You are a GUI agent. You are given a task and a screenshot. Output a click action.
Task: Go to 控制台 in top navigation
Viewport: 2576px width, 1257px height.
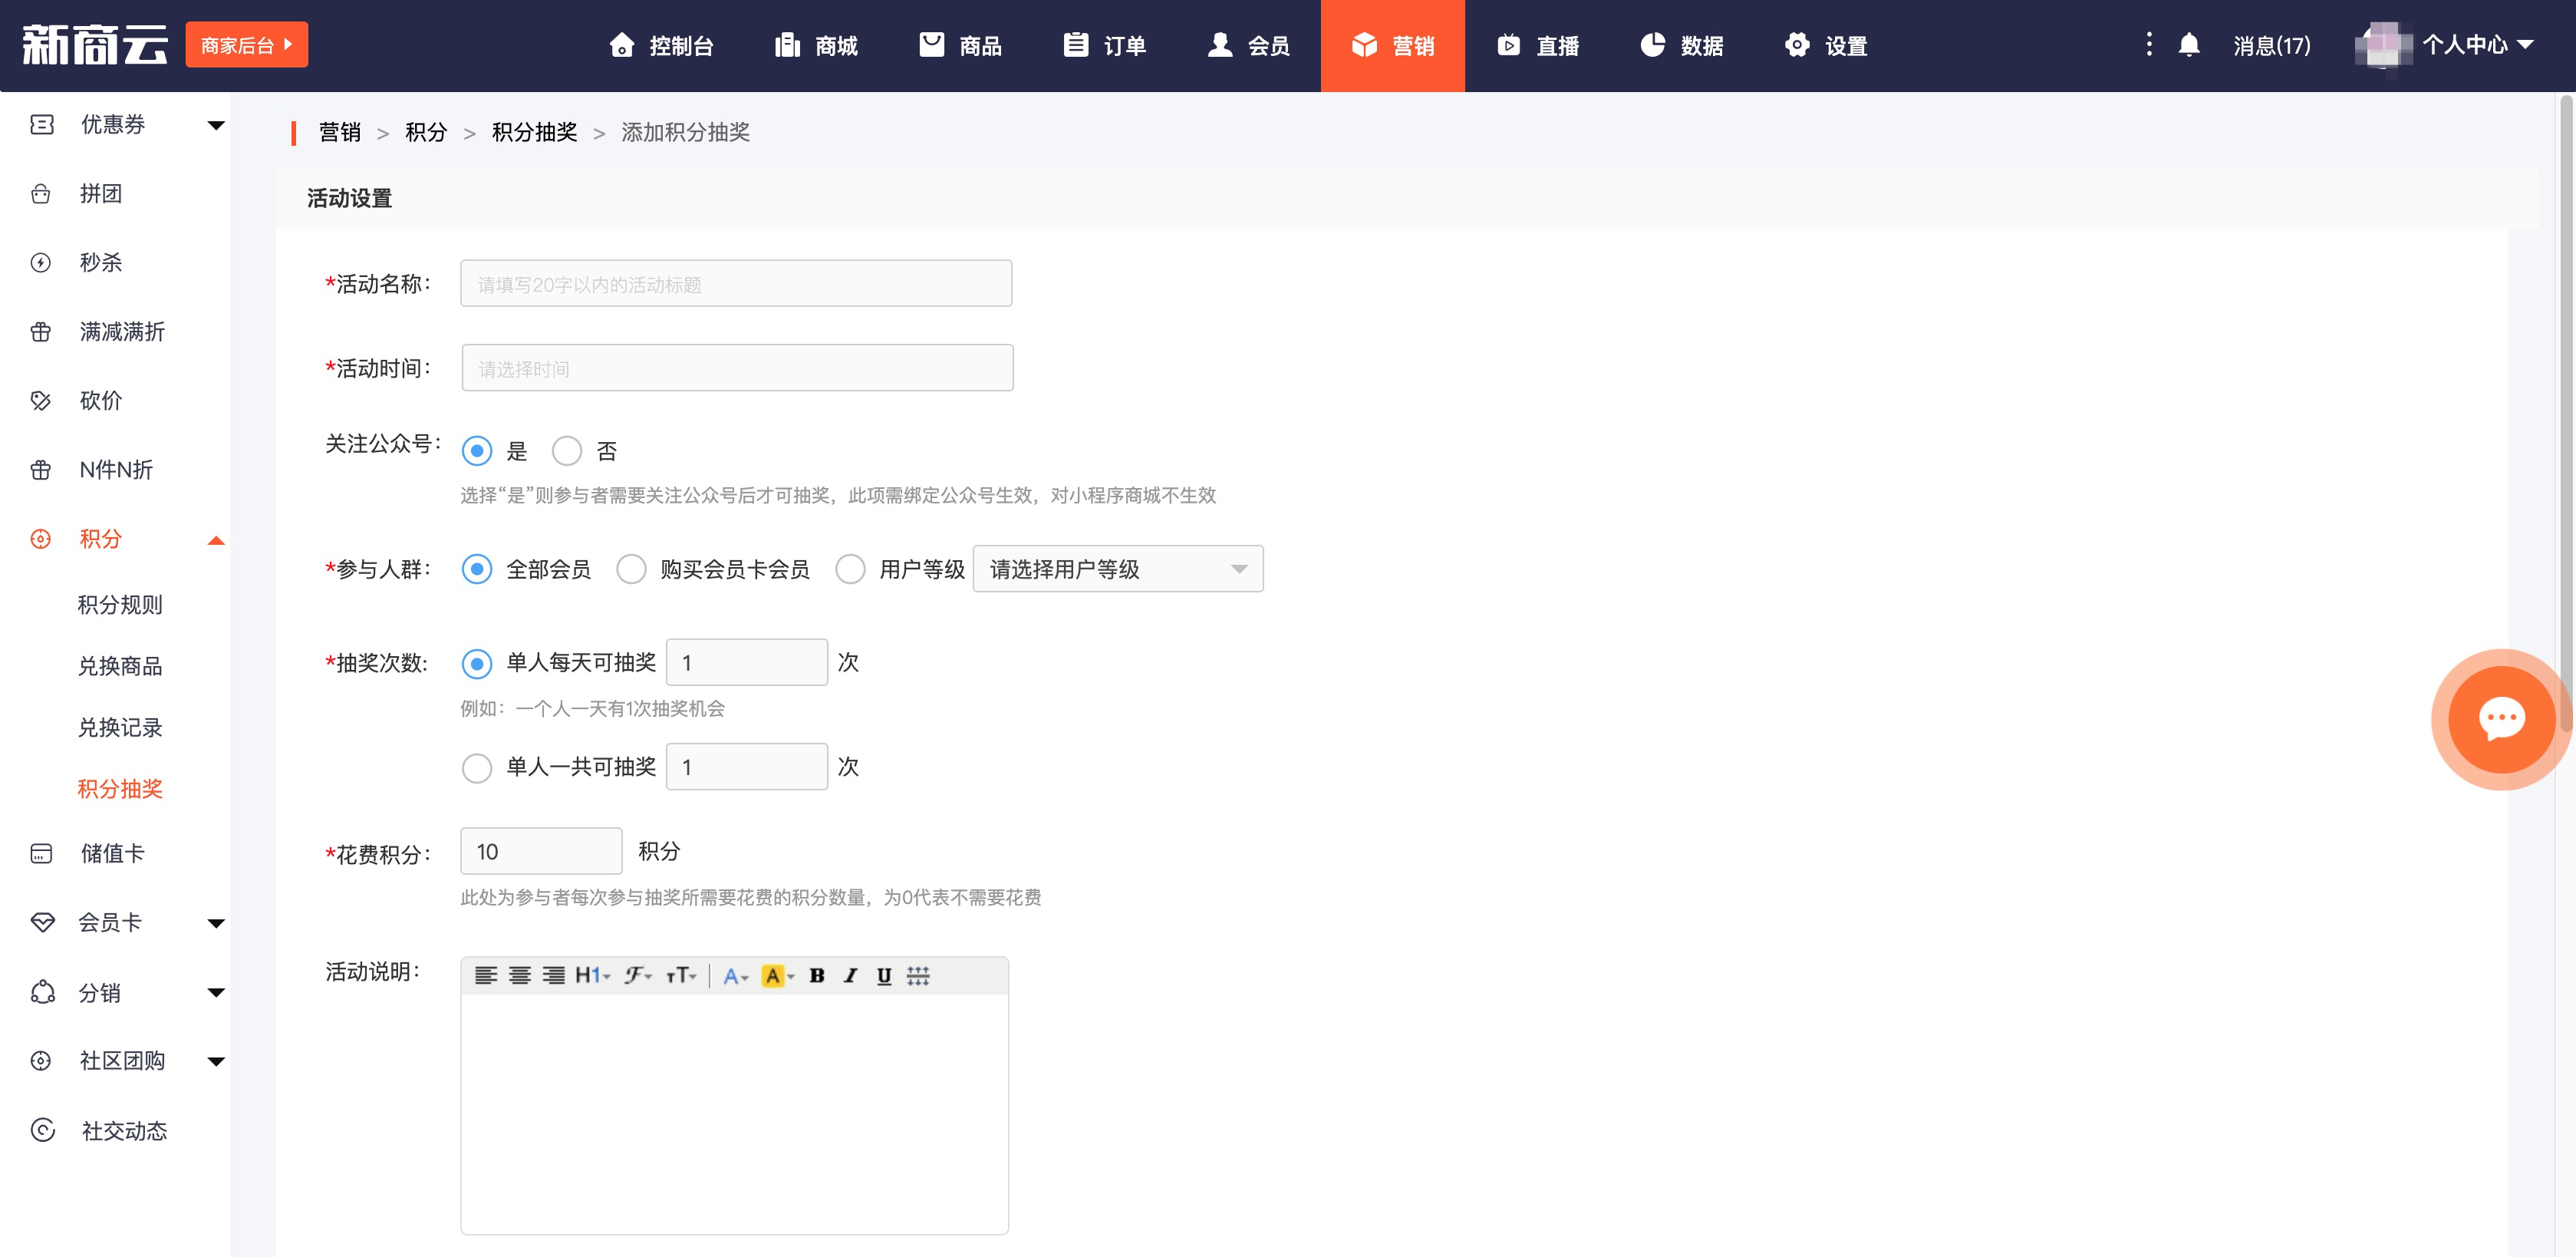tap(661, 45)
